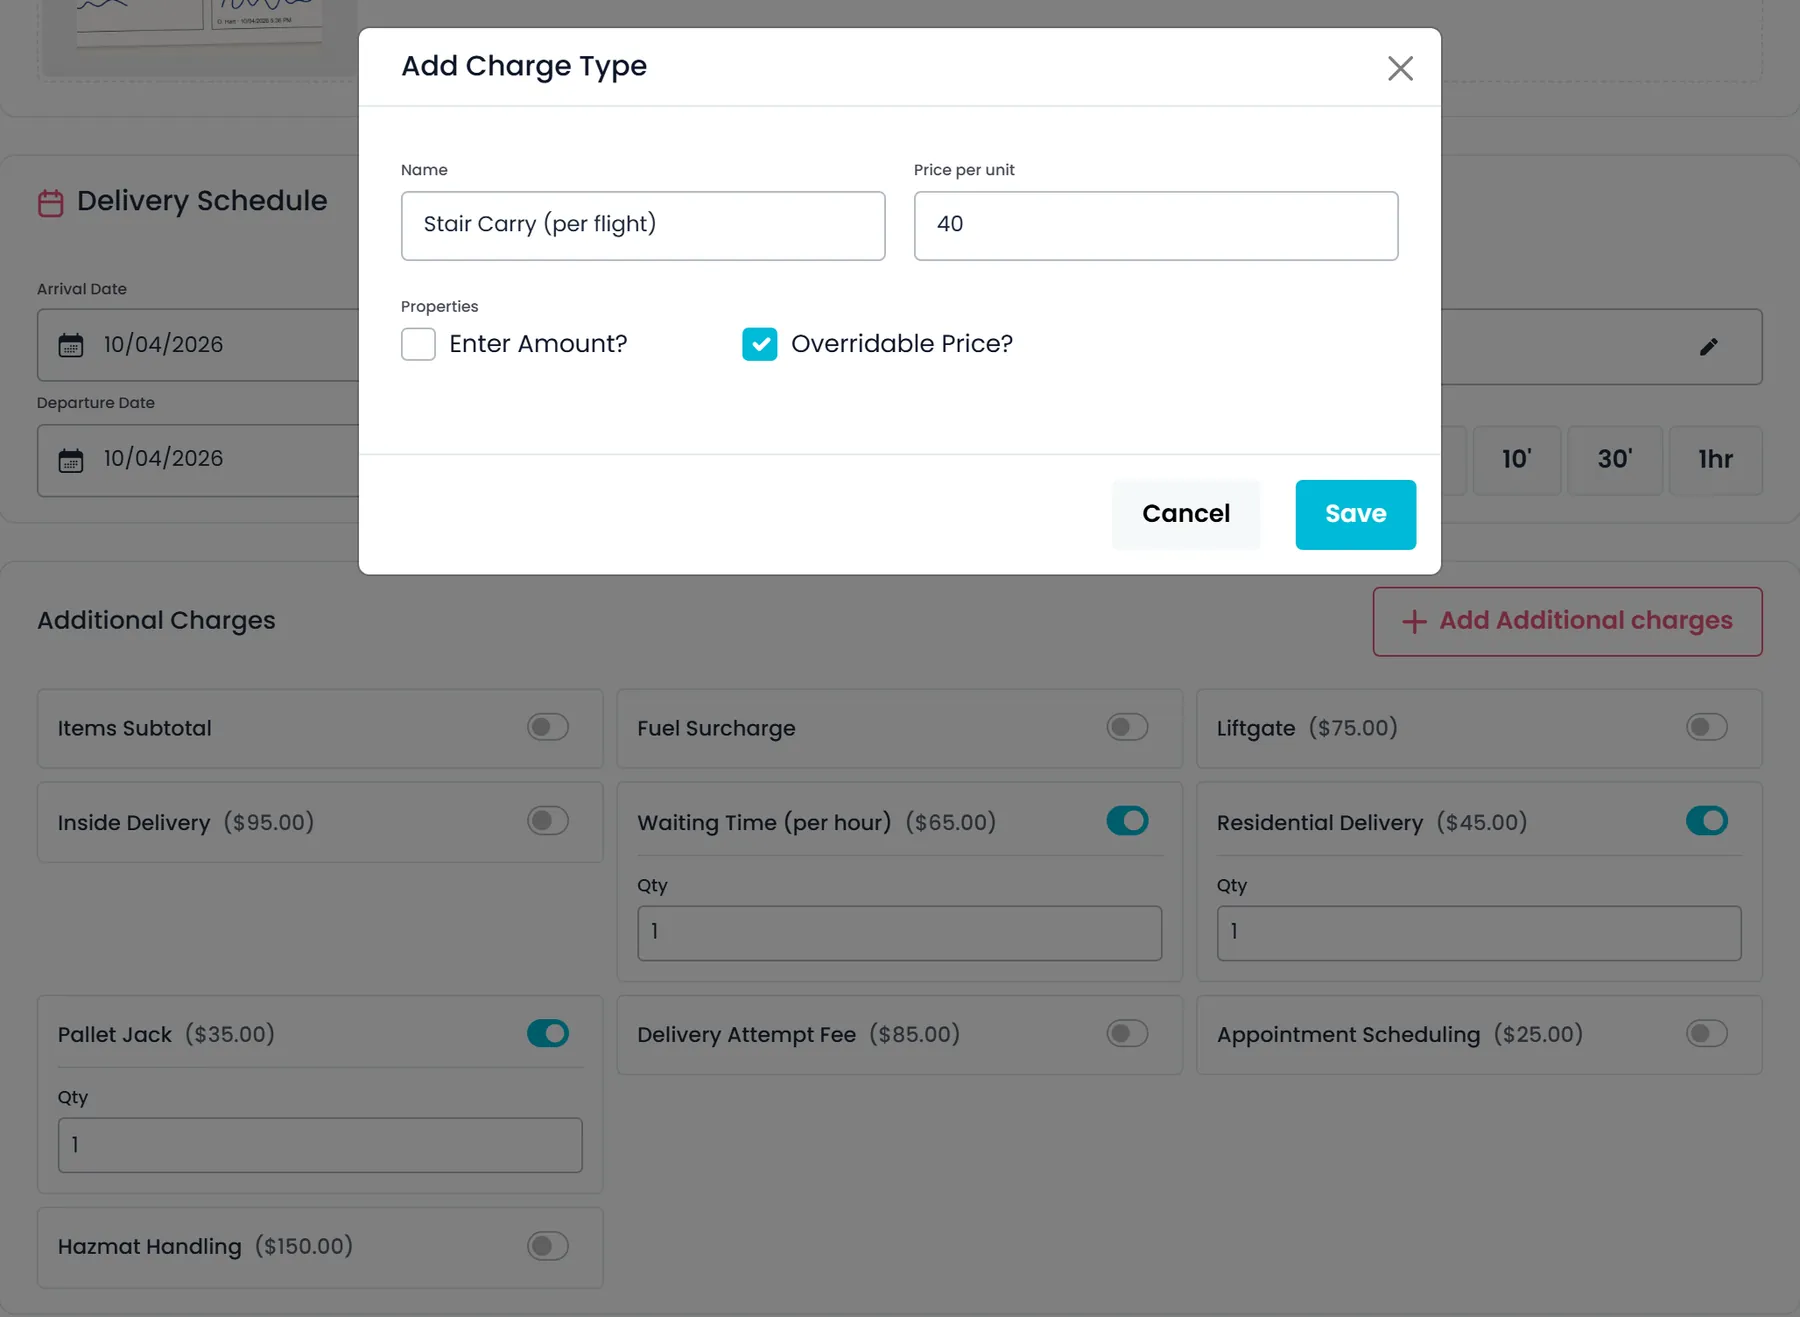Viewport: 1800px width, 1317px height.
Task: Click the Properties label
Action: click(439, 306)
